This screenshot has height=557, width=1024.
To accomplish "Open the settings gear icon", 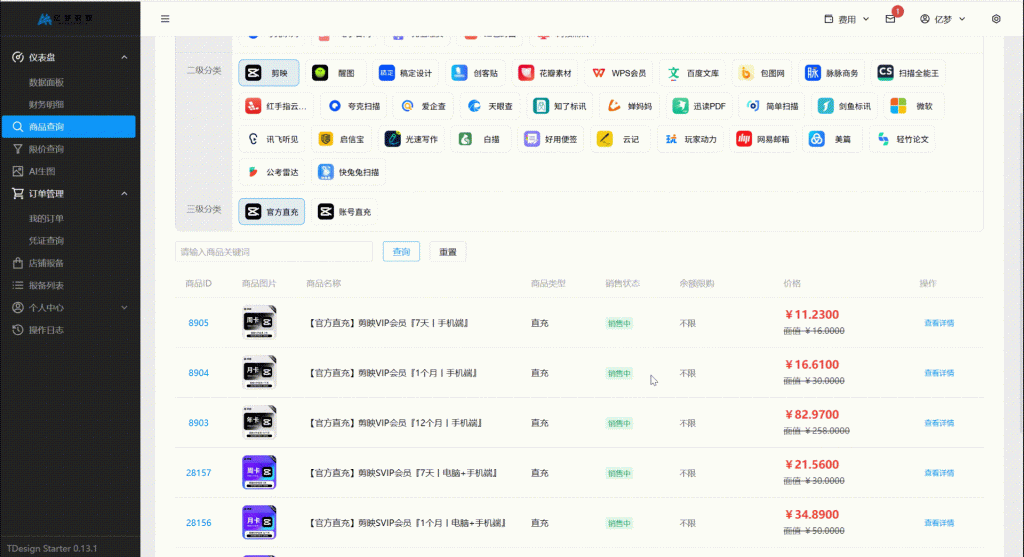I will click(x=996, y=19).
